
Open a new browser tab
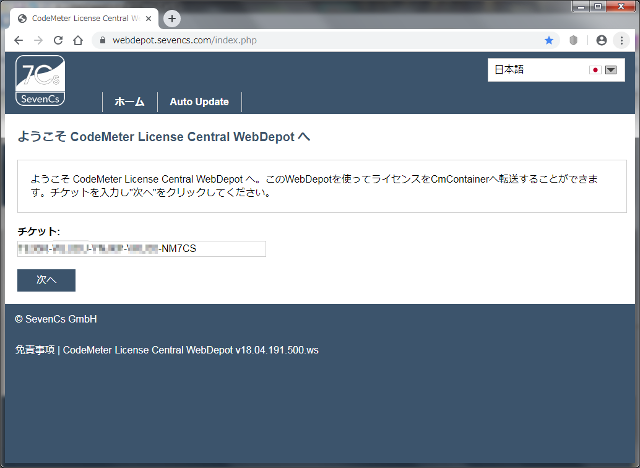tap(172, 18)
